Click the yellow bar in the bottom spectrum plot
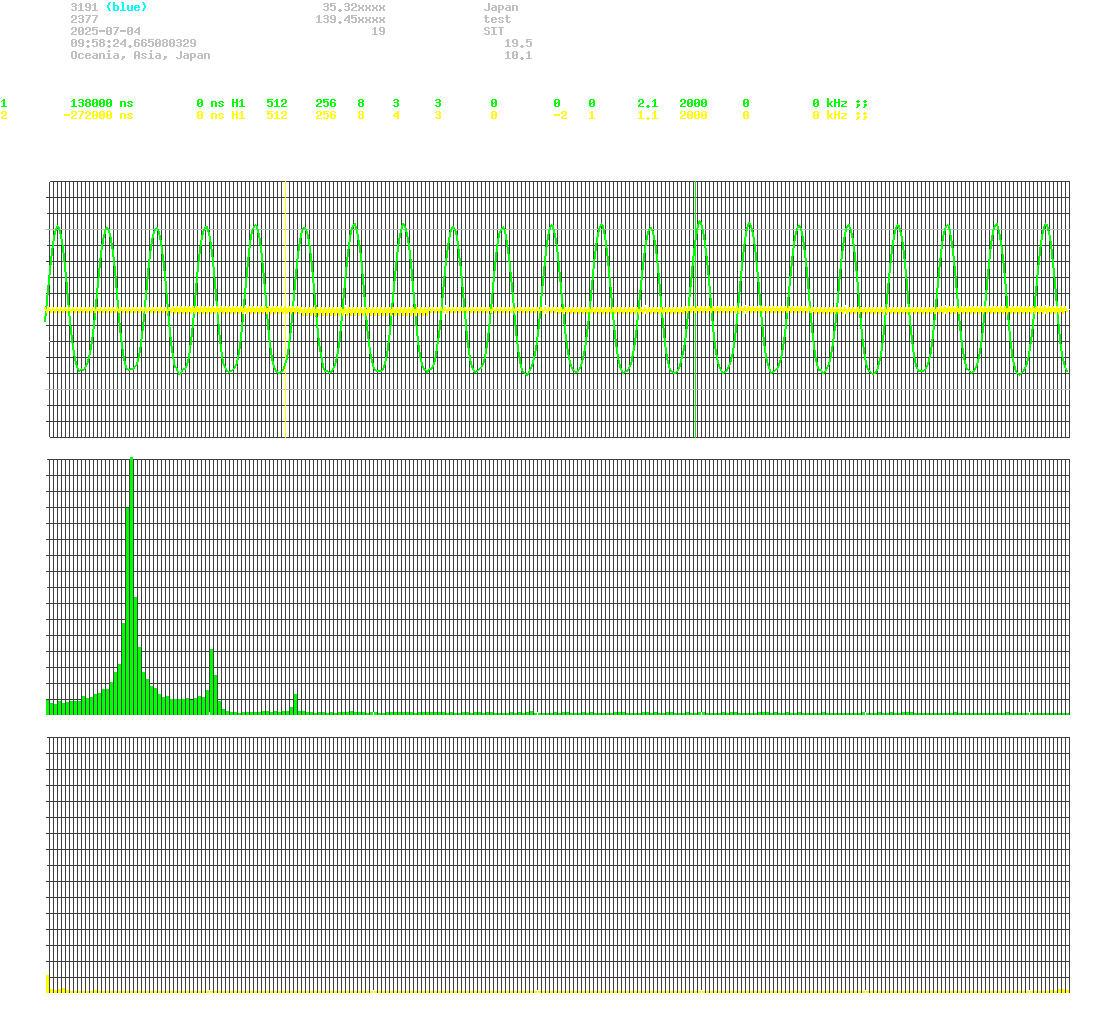The width and height of the screenshot is (1095, 1015). click(x=47, y=983)
